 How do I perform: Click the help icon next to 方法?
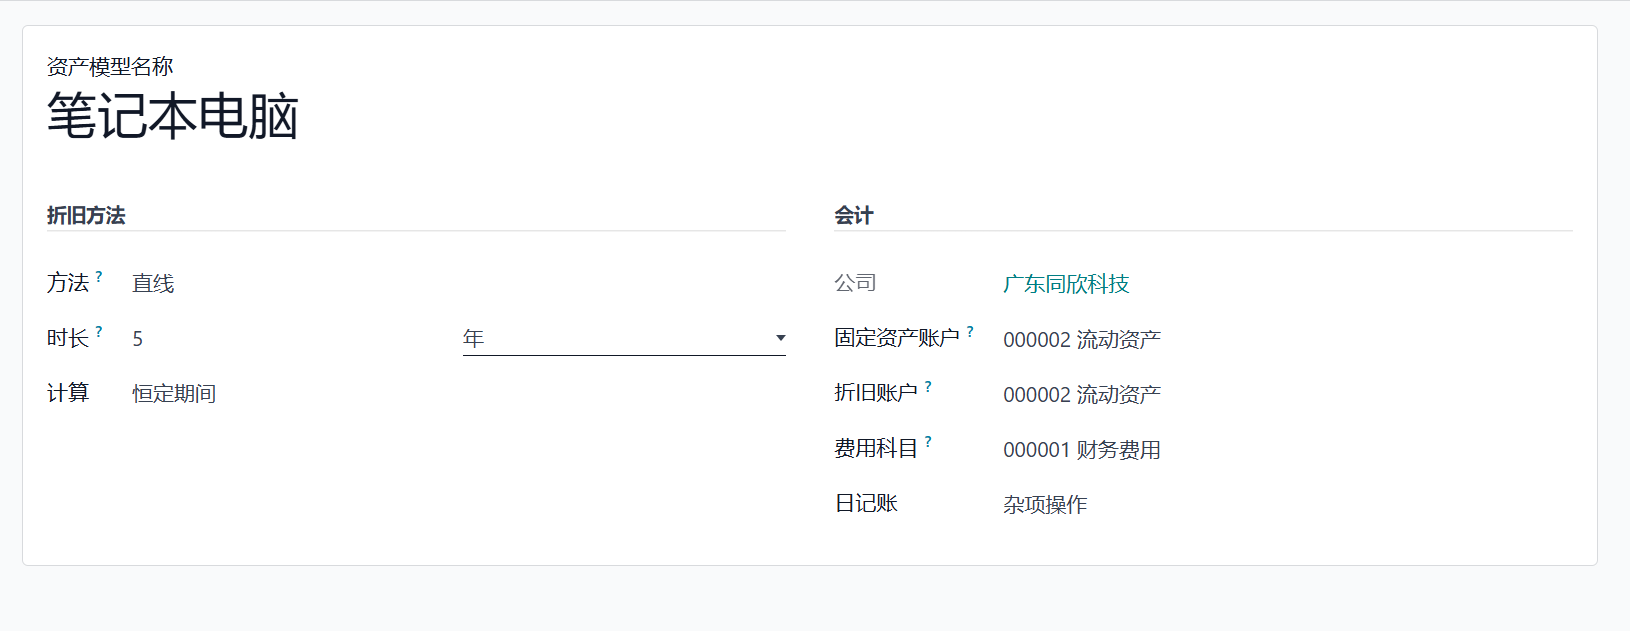(99, 277)
